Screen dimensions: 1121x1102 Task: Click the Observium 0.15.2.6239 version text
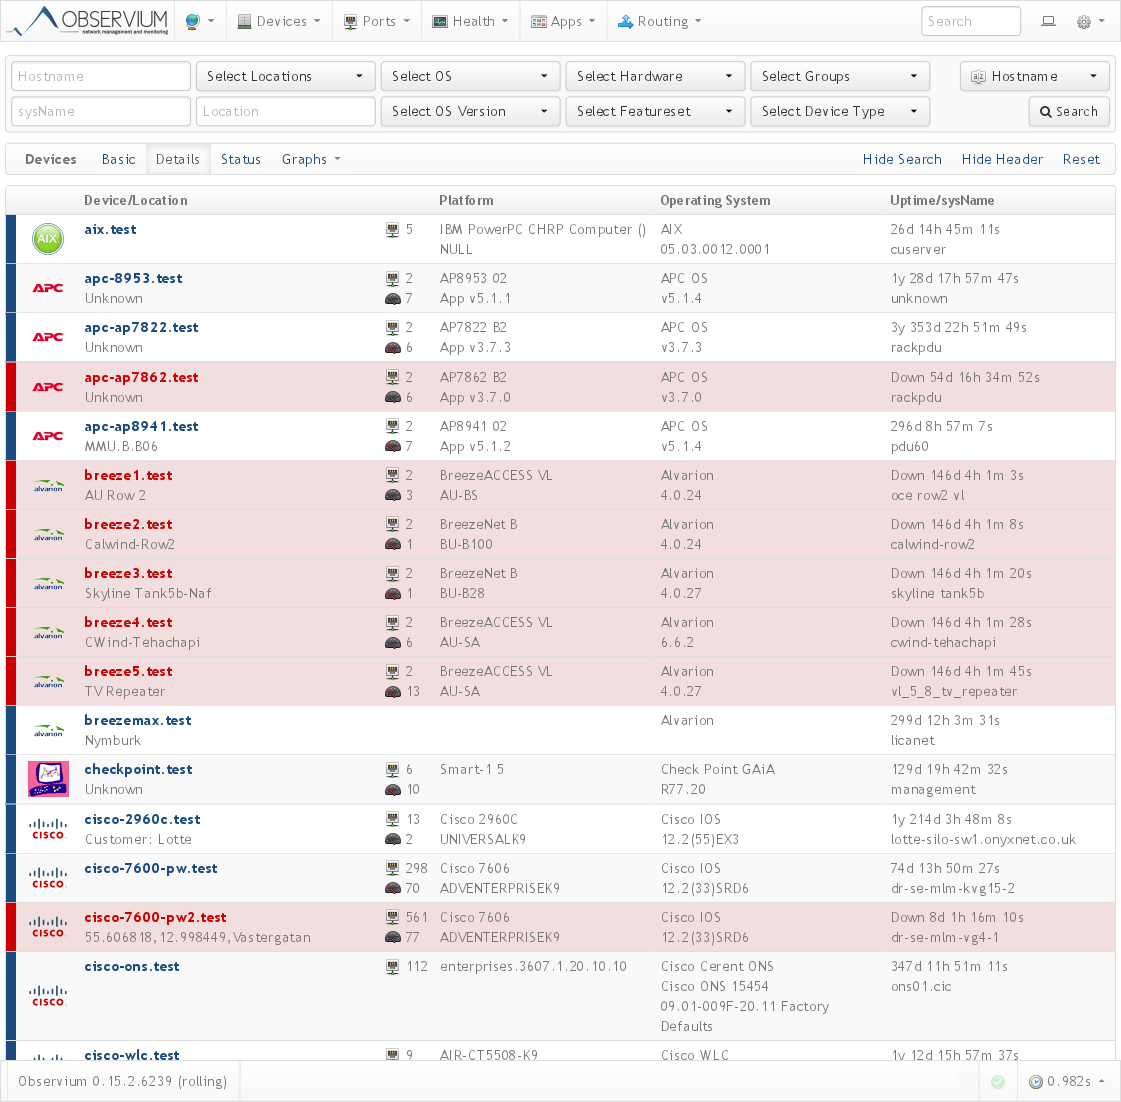(x=122, y=1081)
